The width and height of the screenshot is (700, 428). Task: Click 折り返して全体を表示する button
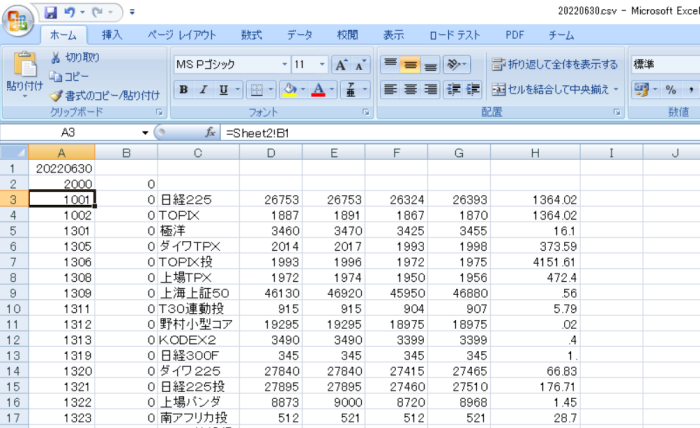[554, 64]
